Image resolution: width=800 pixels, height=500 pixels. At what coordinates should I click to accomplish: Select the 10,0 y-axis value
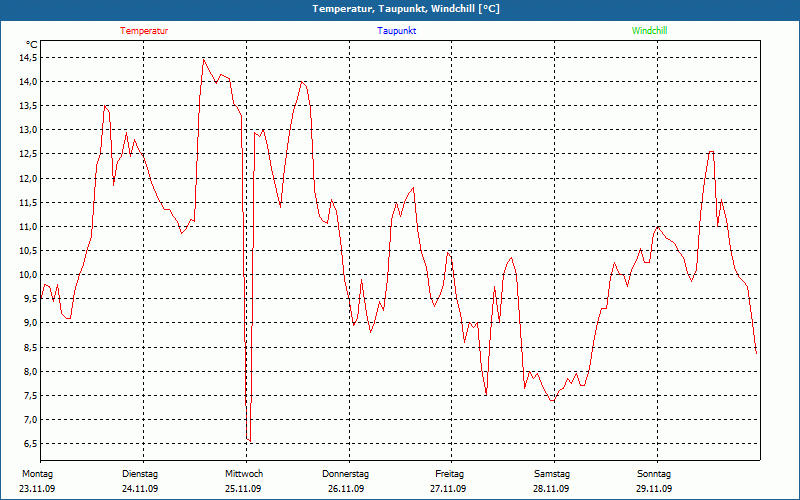point(28,275)
